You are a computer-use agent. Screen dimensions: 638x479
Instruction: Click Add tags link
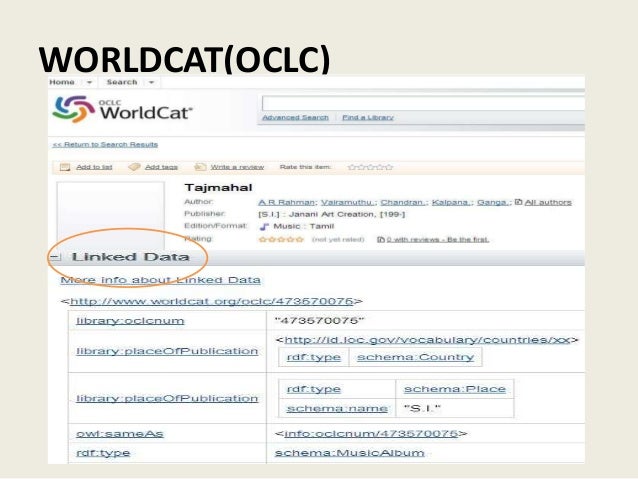(161, 167)
